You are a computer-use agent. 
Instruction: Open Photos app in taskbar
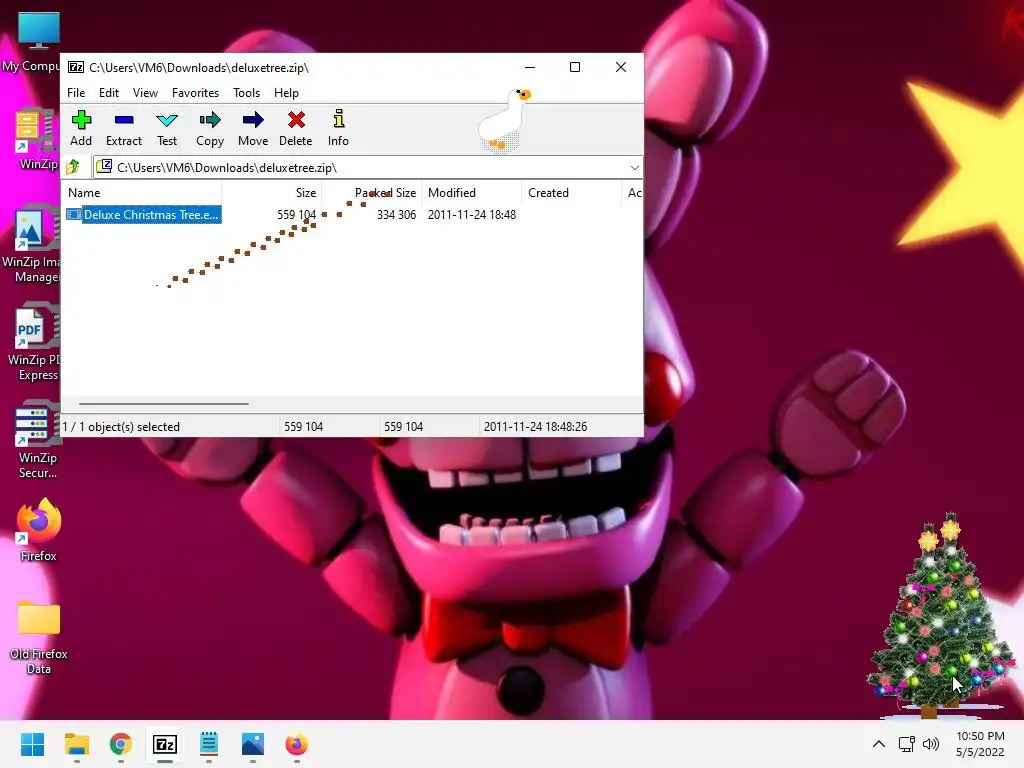[253, 744]
